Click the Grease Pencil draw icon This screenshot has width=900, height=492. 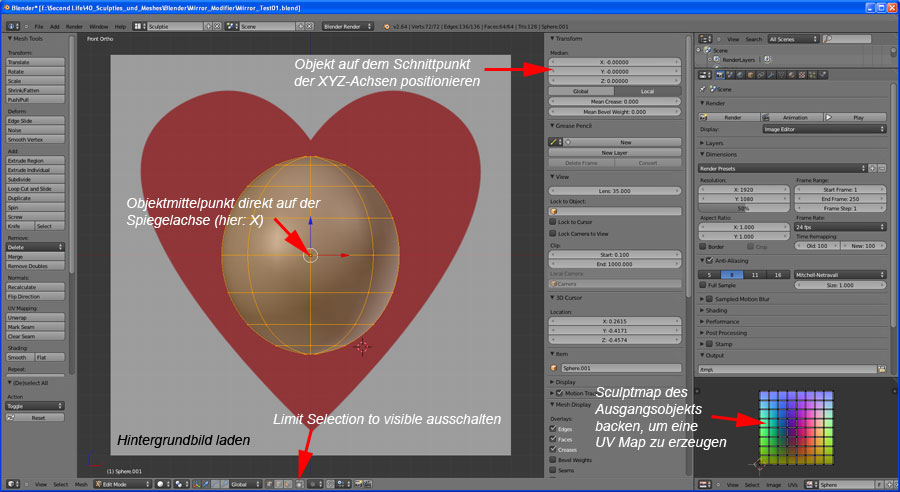click(554, 142)
